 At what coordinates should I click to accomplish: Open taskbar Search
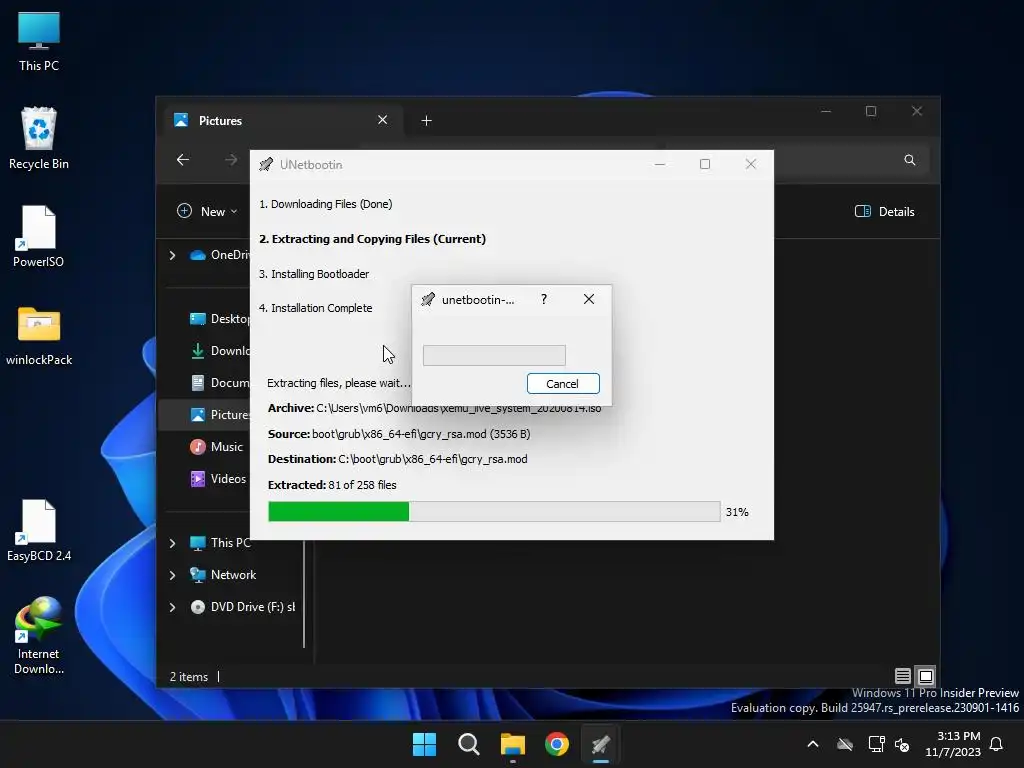(468, 744)
